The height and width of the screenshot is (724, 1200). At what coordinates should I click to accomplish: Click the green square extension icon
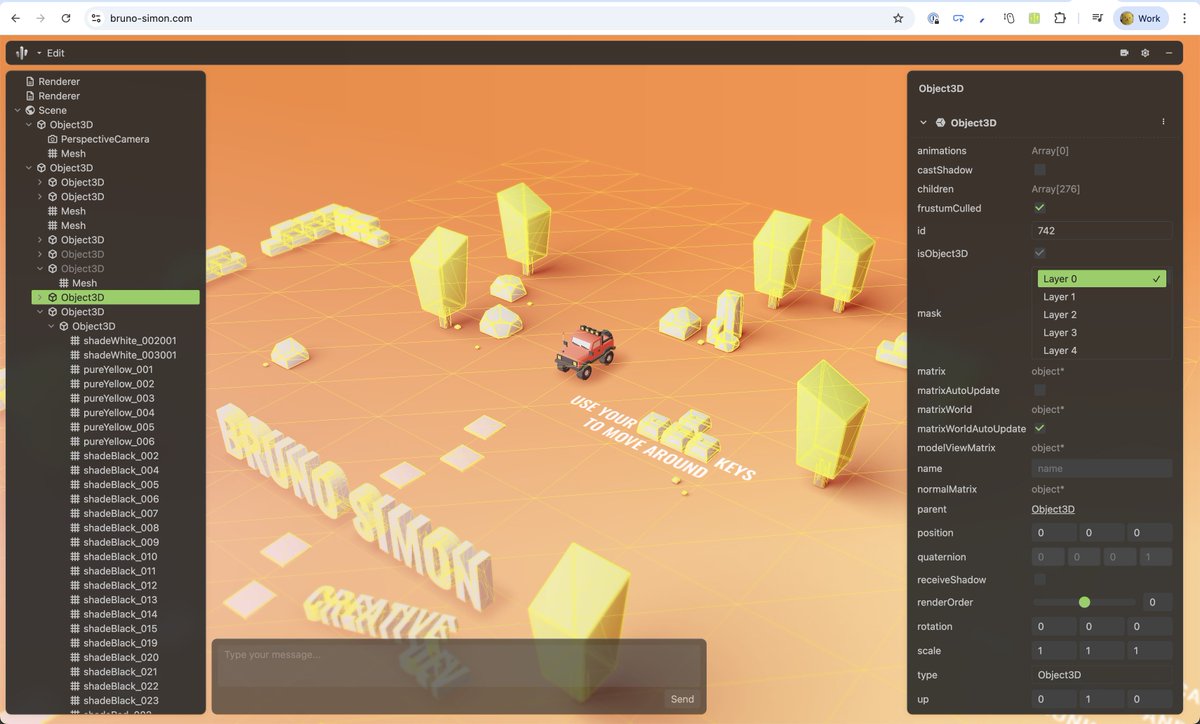(1035, 18)
